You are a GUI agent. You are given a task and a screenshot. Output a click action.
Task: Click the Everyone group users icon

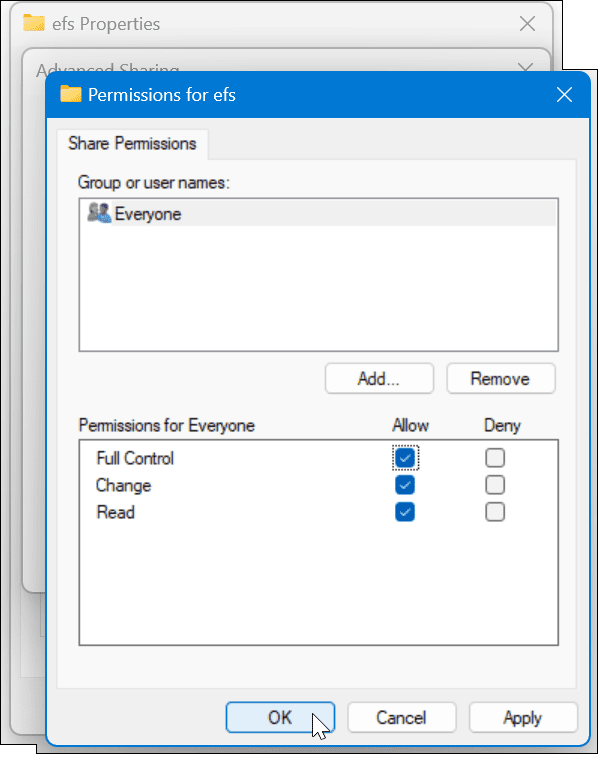(99, 213)
